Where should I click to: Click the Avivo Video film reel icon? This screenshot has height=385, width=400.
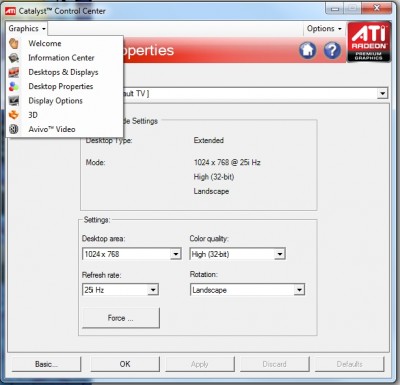tap(14, 129)
